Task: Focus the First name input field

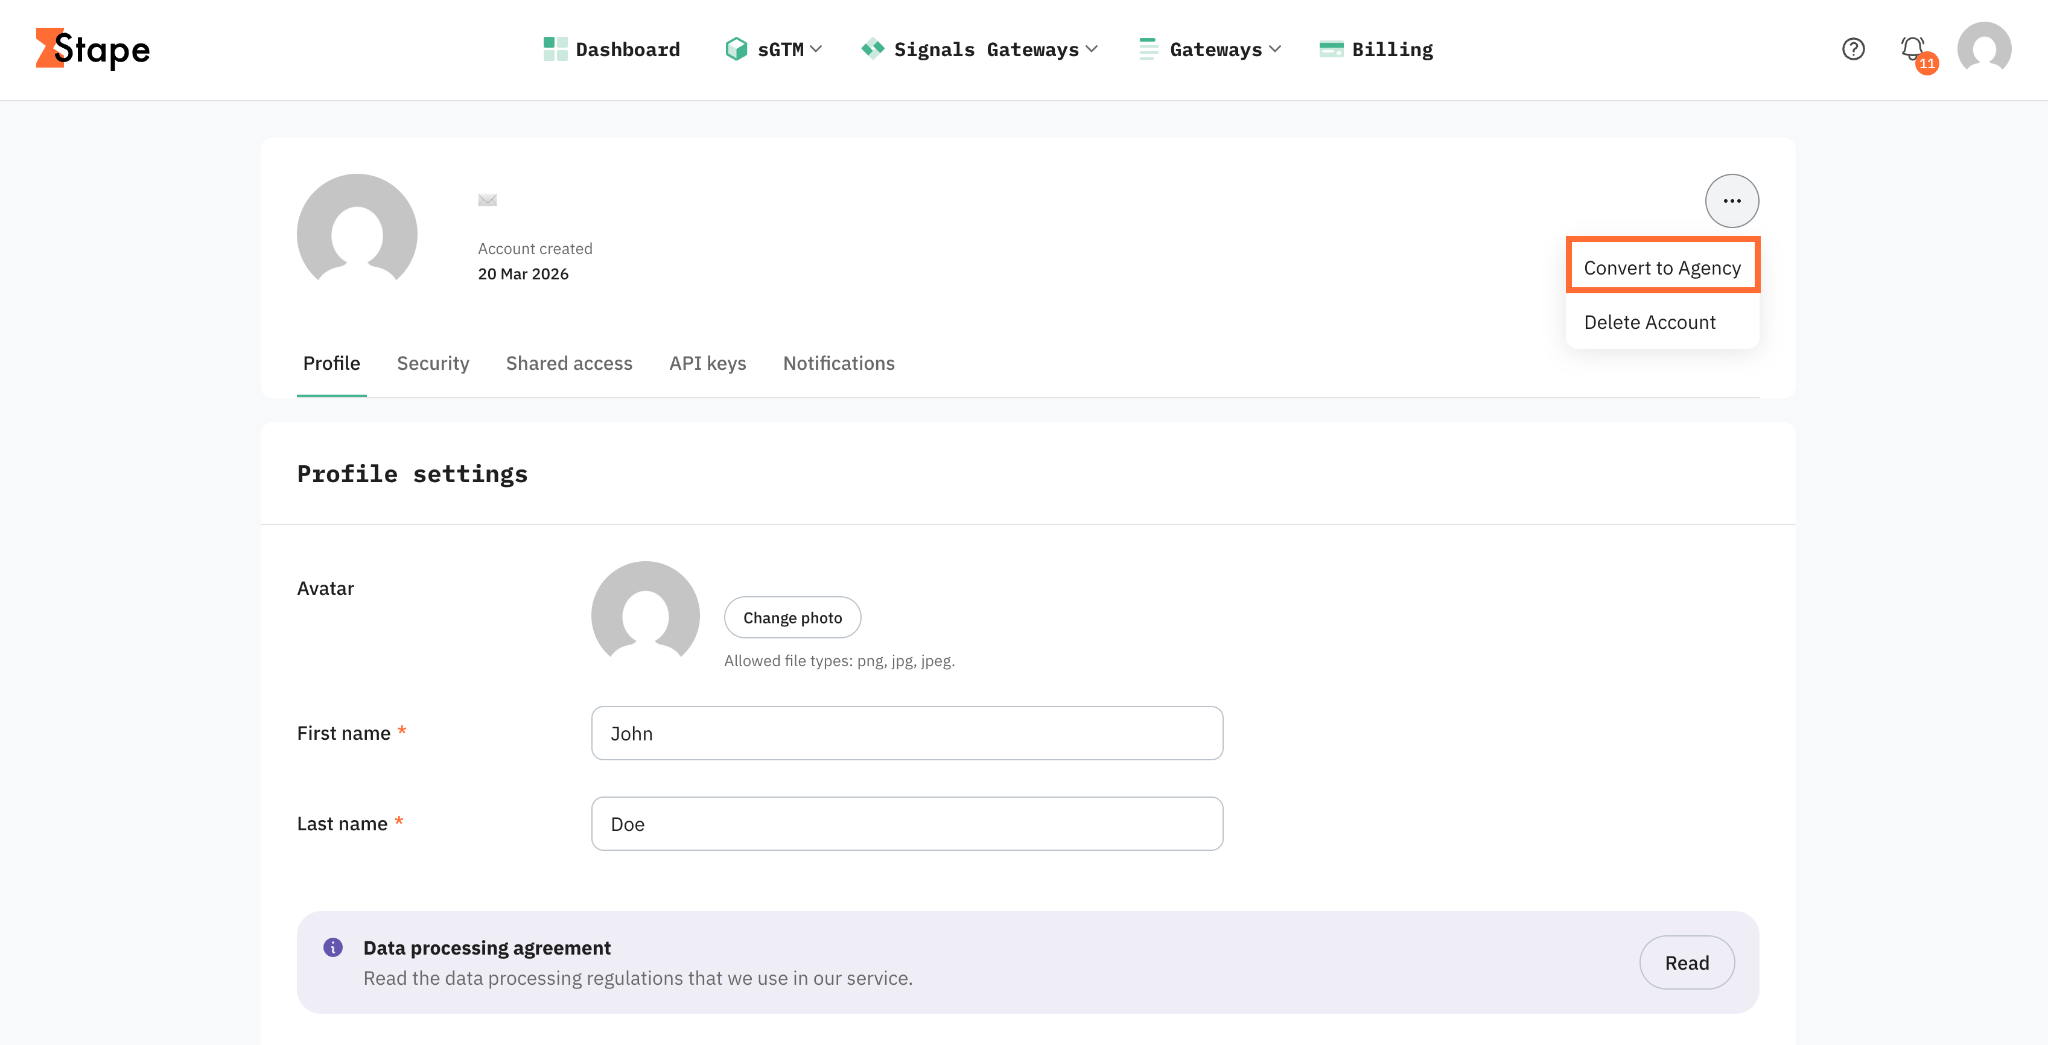Action: [x=907, y=733]
